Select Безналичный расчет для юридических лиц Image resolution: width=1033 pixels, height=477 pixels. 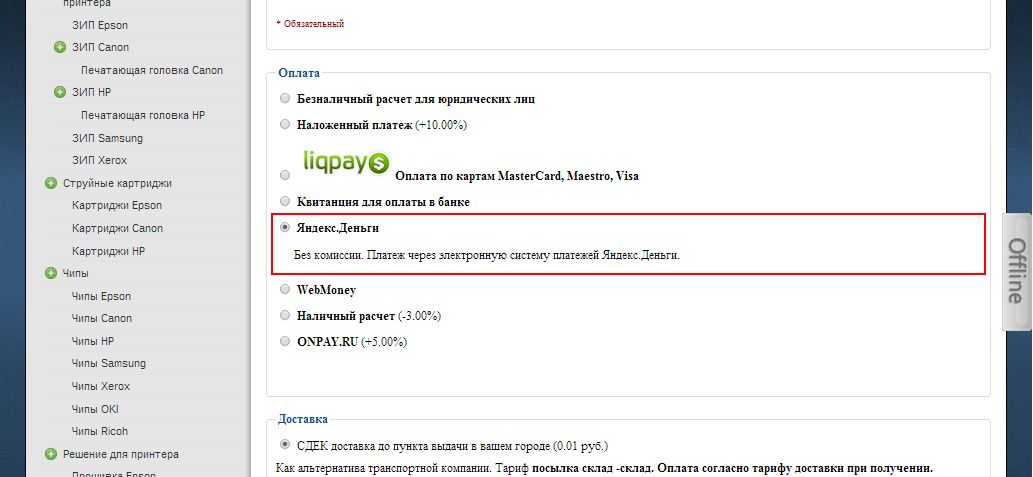pyautogui.click(x=286, y=99)
